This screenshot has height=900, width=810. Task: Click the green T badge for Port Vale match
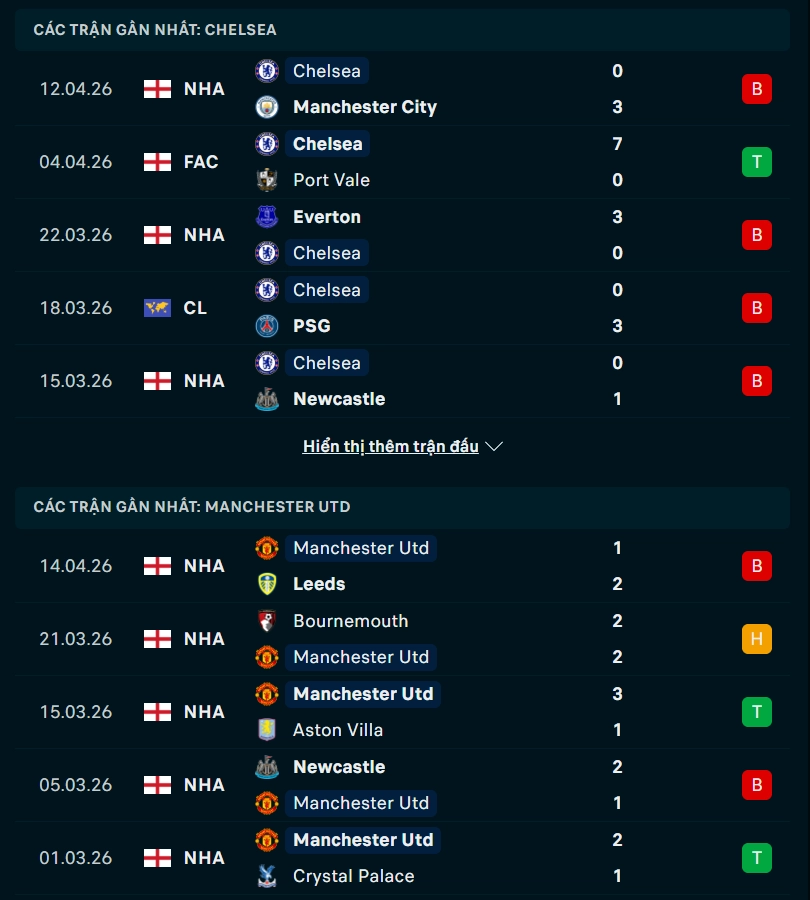pyautogui.click(x=757, y=162)
